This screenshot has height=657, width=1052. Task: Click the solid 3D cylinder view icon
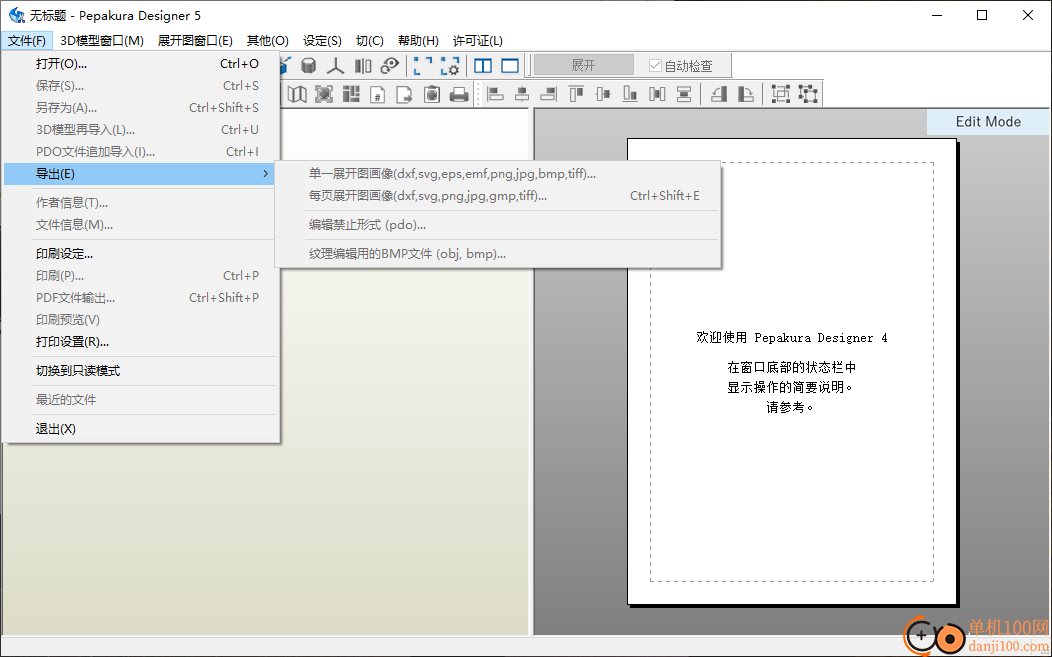tap(308, 65)
